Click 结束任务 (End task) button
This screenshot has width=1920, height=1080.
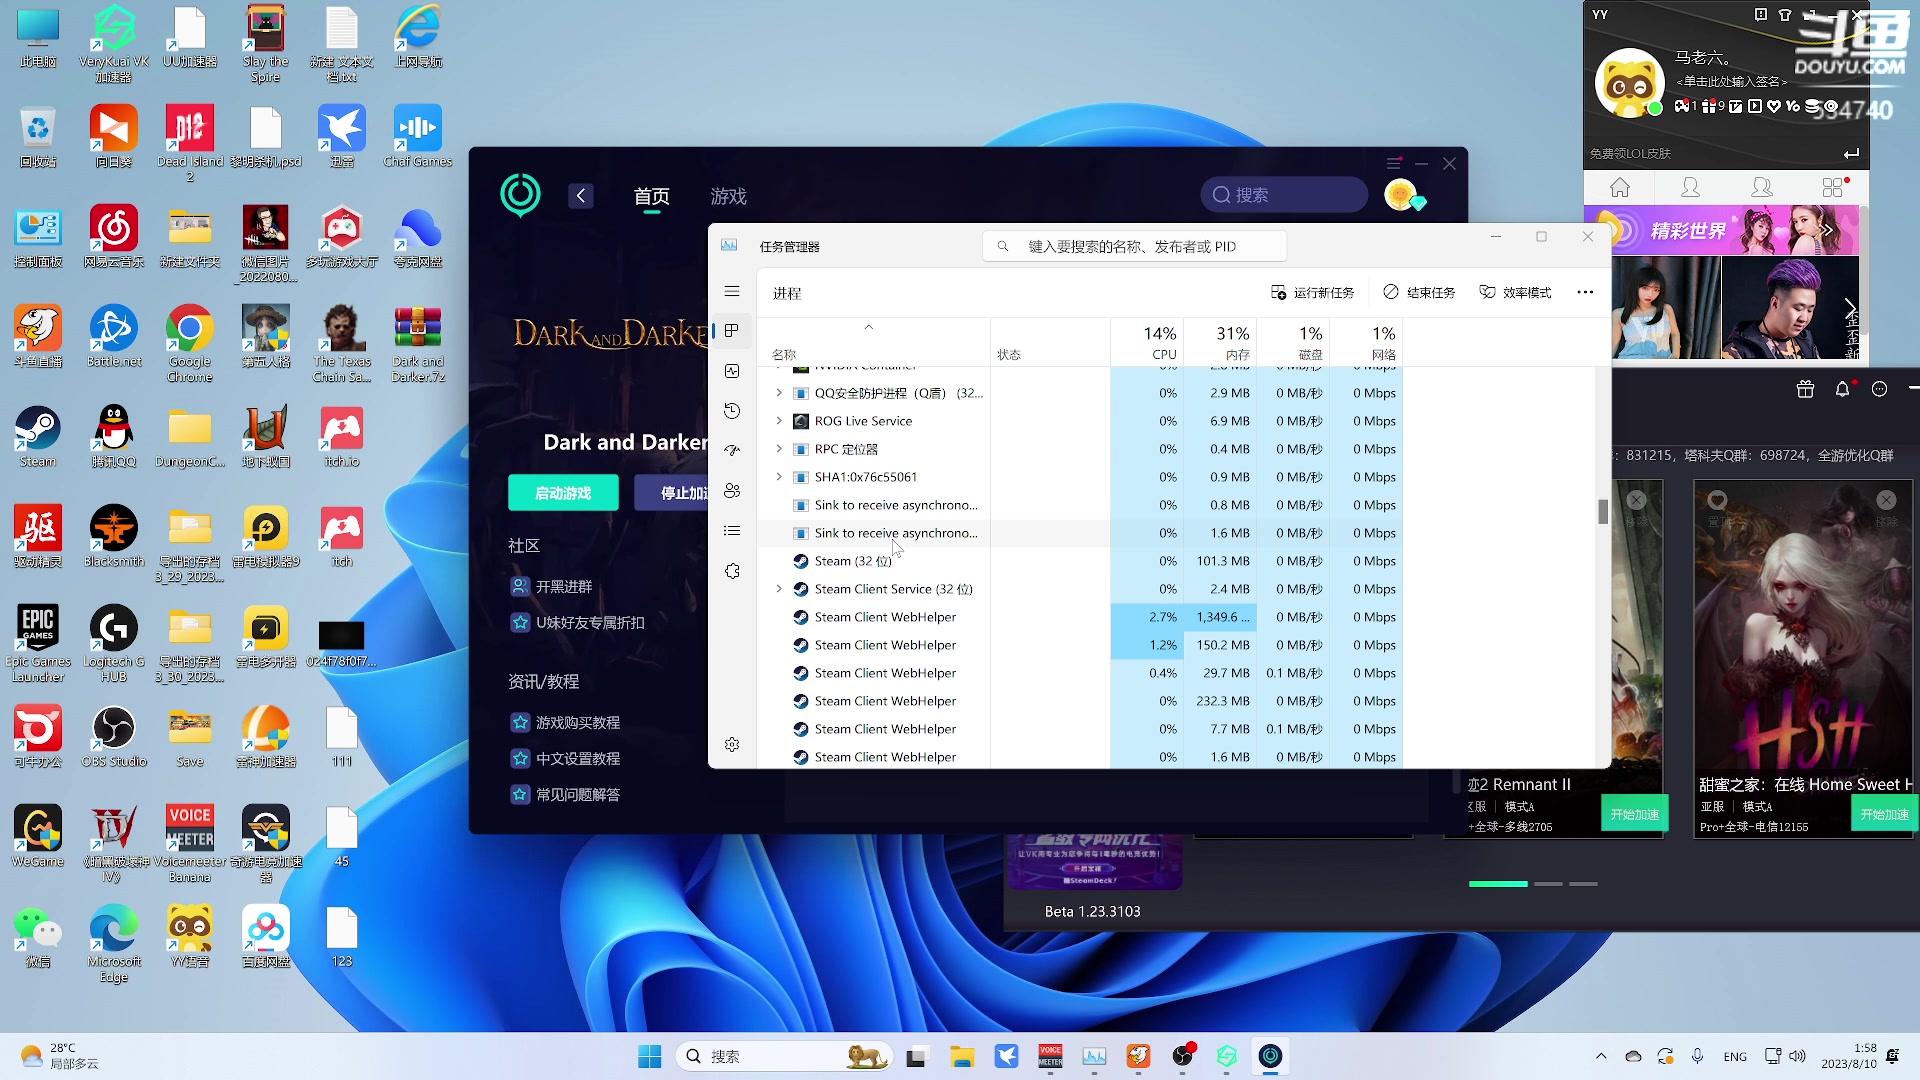click(1420, 292)
